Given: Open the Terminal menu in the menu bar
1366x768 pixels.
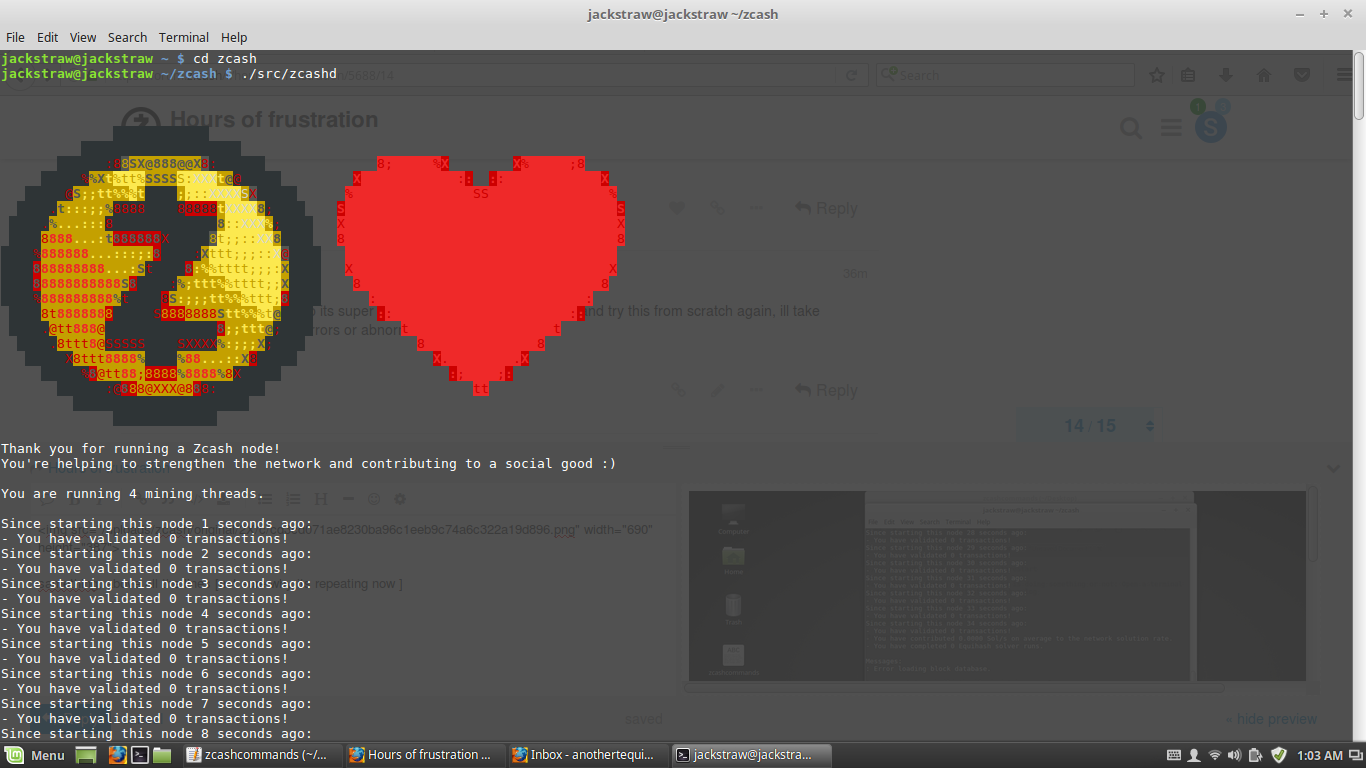Looking at the screenshot, I should (185, 37).
